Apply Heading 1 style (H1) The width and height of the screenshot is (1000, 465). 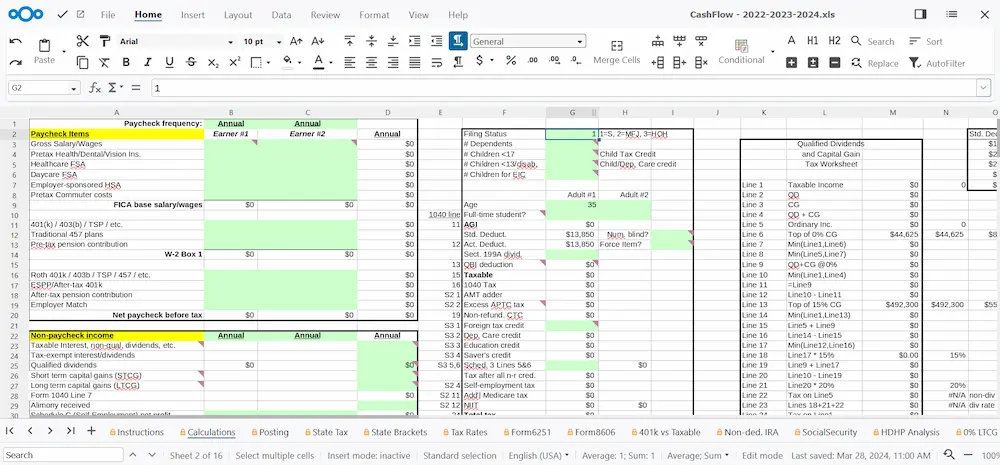pyautogui.click(x=812, y=41)
